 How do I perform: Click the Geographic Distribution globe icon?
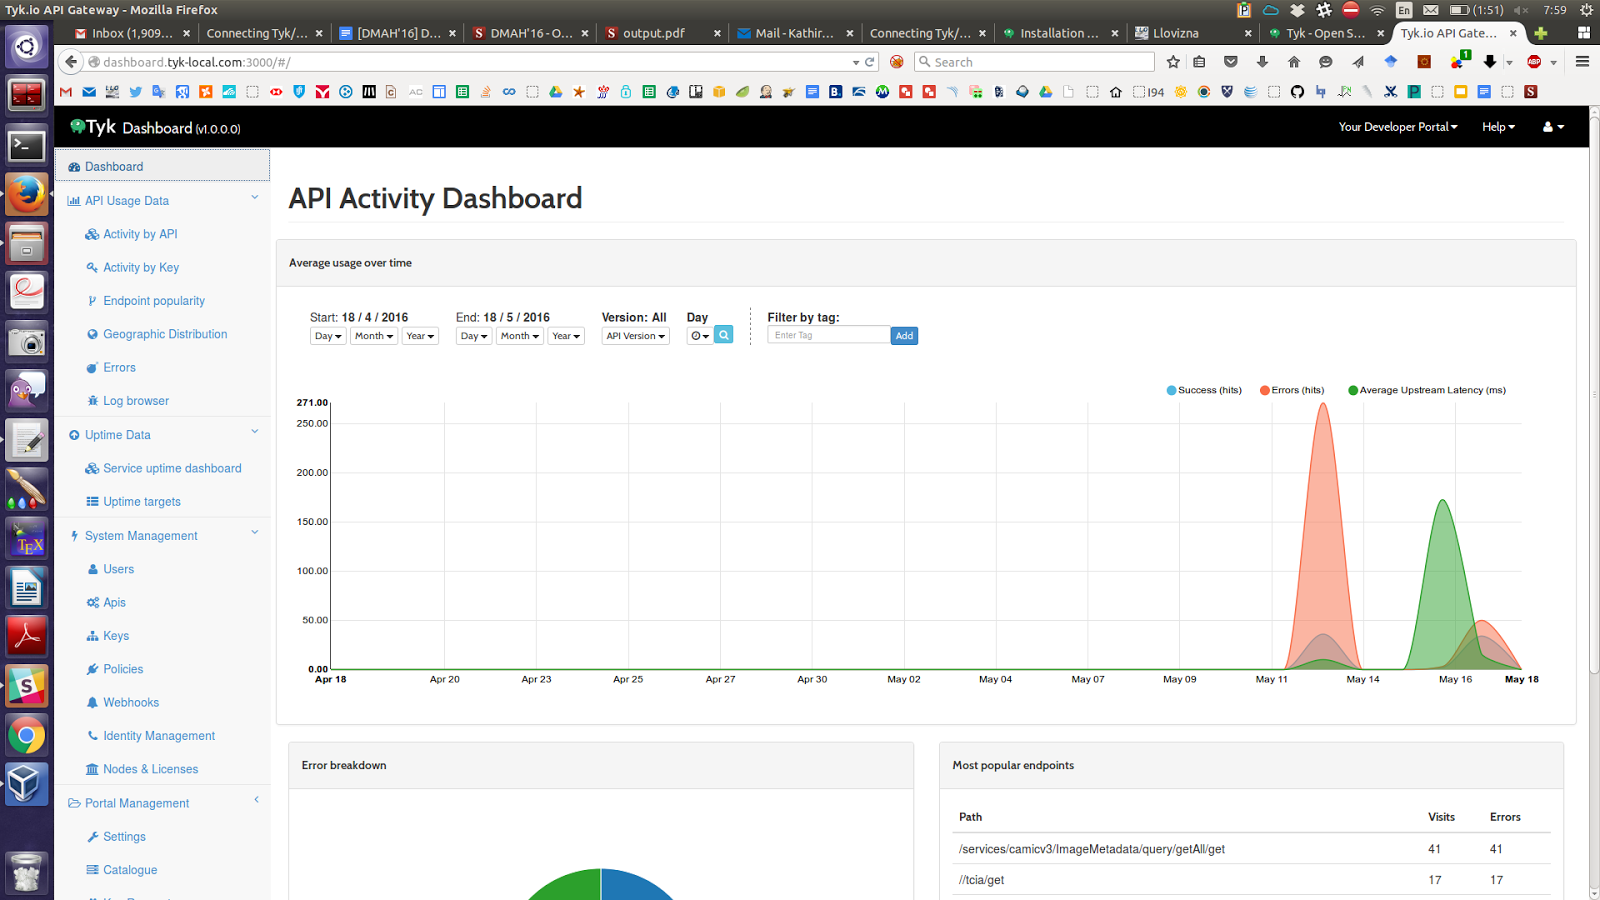92,334
